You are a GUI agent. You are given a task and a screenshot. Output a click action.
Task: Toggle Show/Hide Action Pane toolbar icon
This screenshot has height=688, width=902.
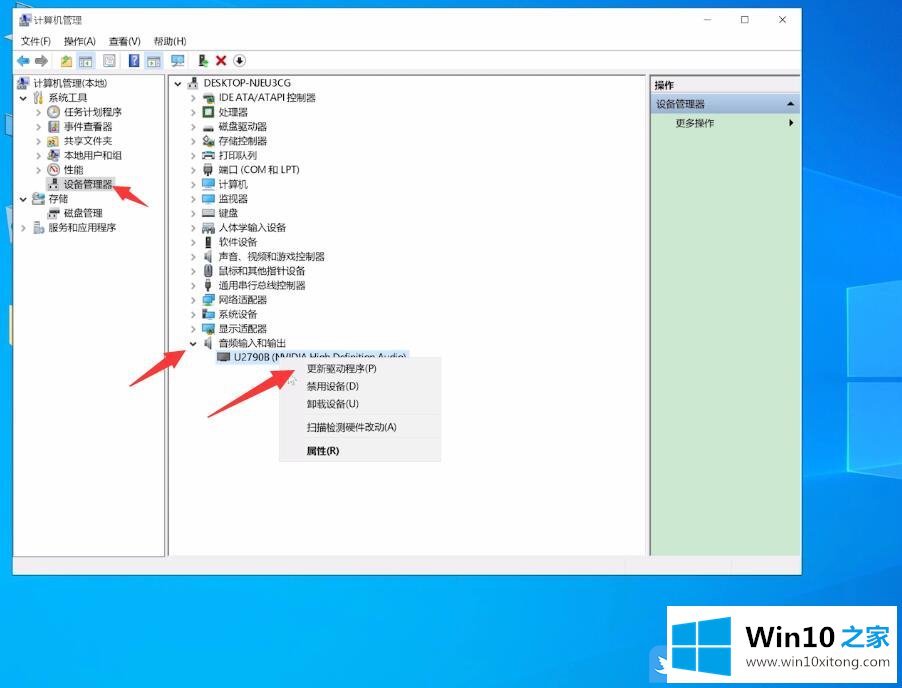(153, 60)
